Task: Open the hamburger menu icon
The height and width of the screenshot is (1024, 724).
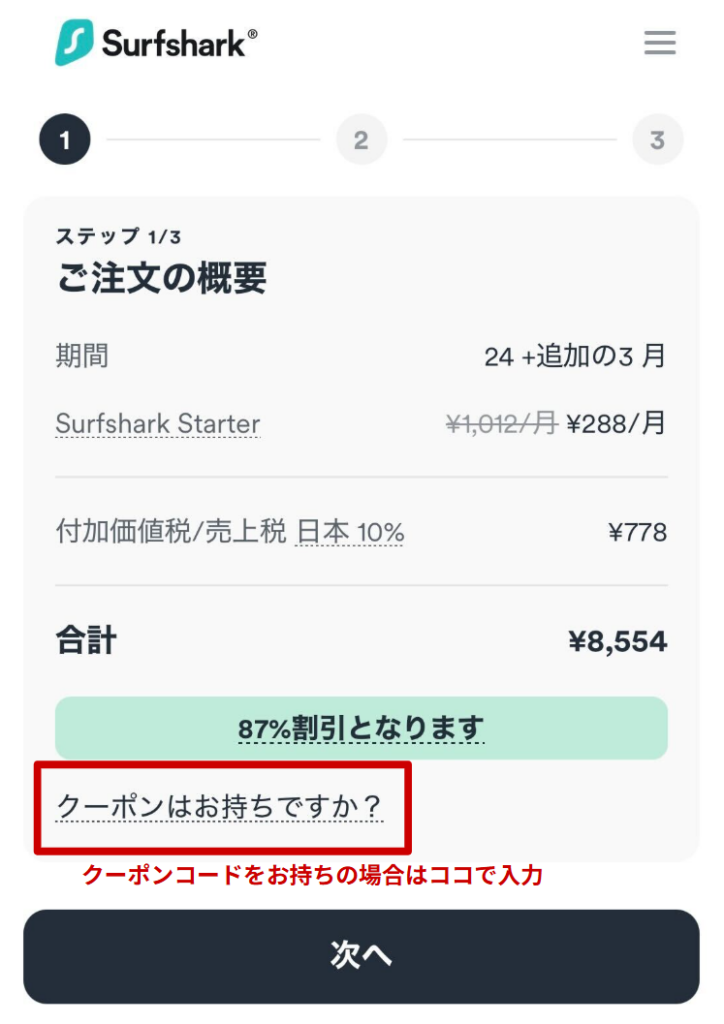Action: [x=660, y=43]
